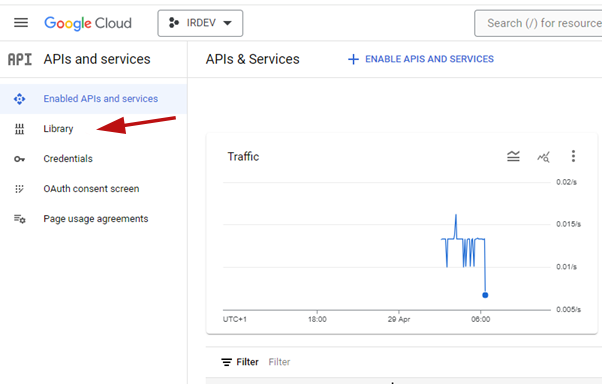Viewport: 602px width, 384px height.
Task: Click the dropdown arrow next to IRDEV
Action: [227, 23]
